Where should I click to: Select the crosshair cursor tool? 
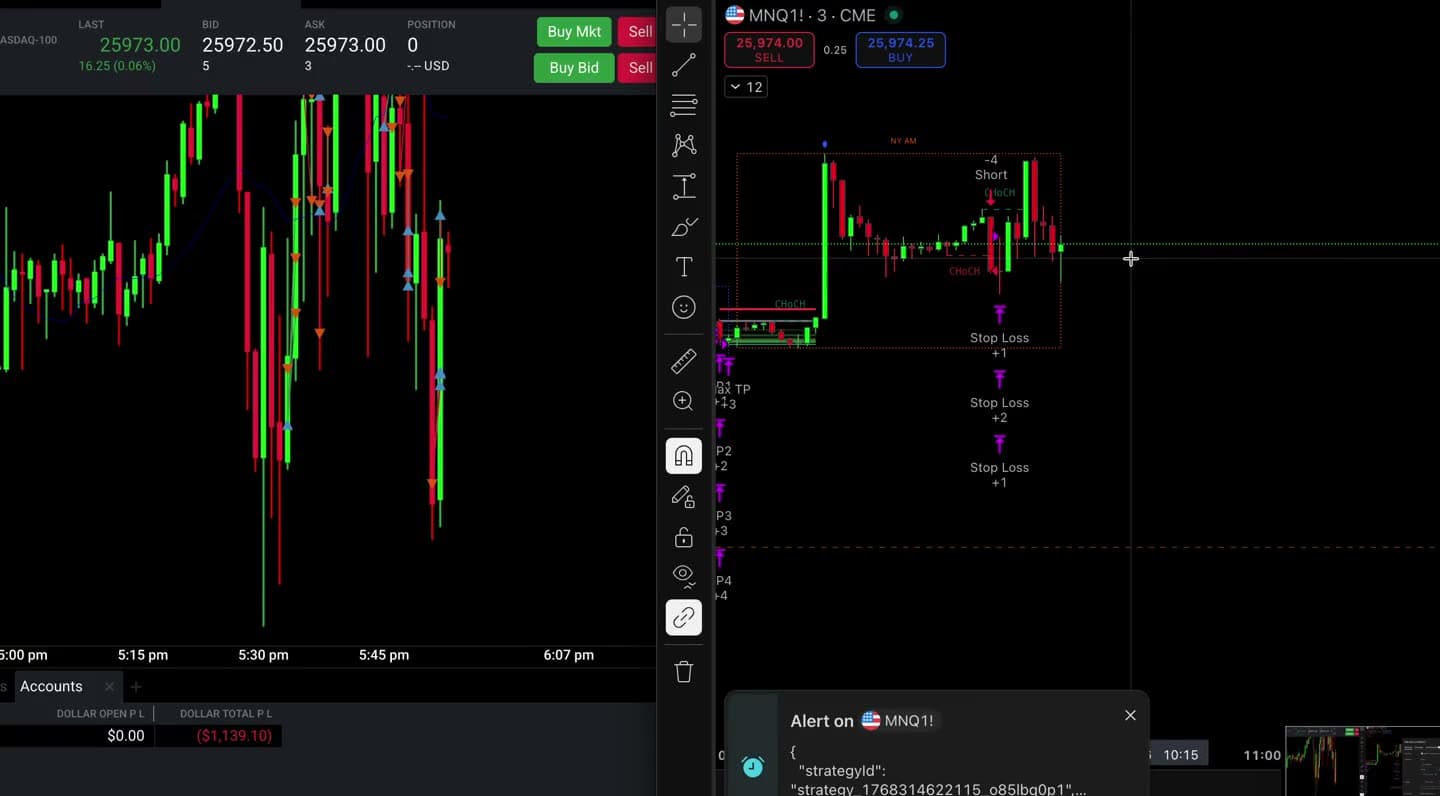point(684,24)
